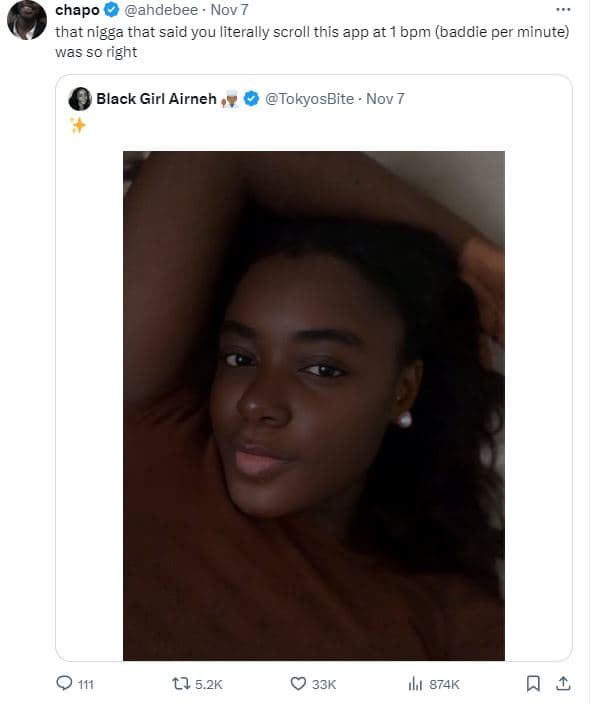The height and width of the screenshot is (704, 607).
Task: Click the quoted tweet's small profile avatar
Action: coord(80,99)
